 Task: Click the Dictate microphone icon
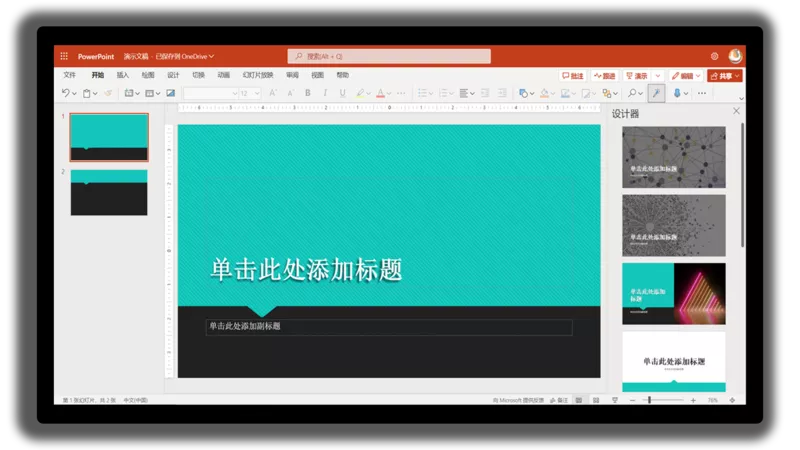[677, 93]
